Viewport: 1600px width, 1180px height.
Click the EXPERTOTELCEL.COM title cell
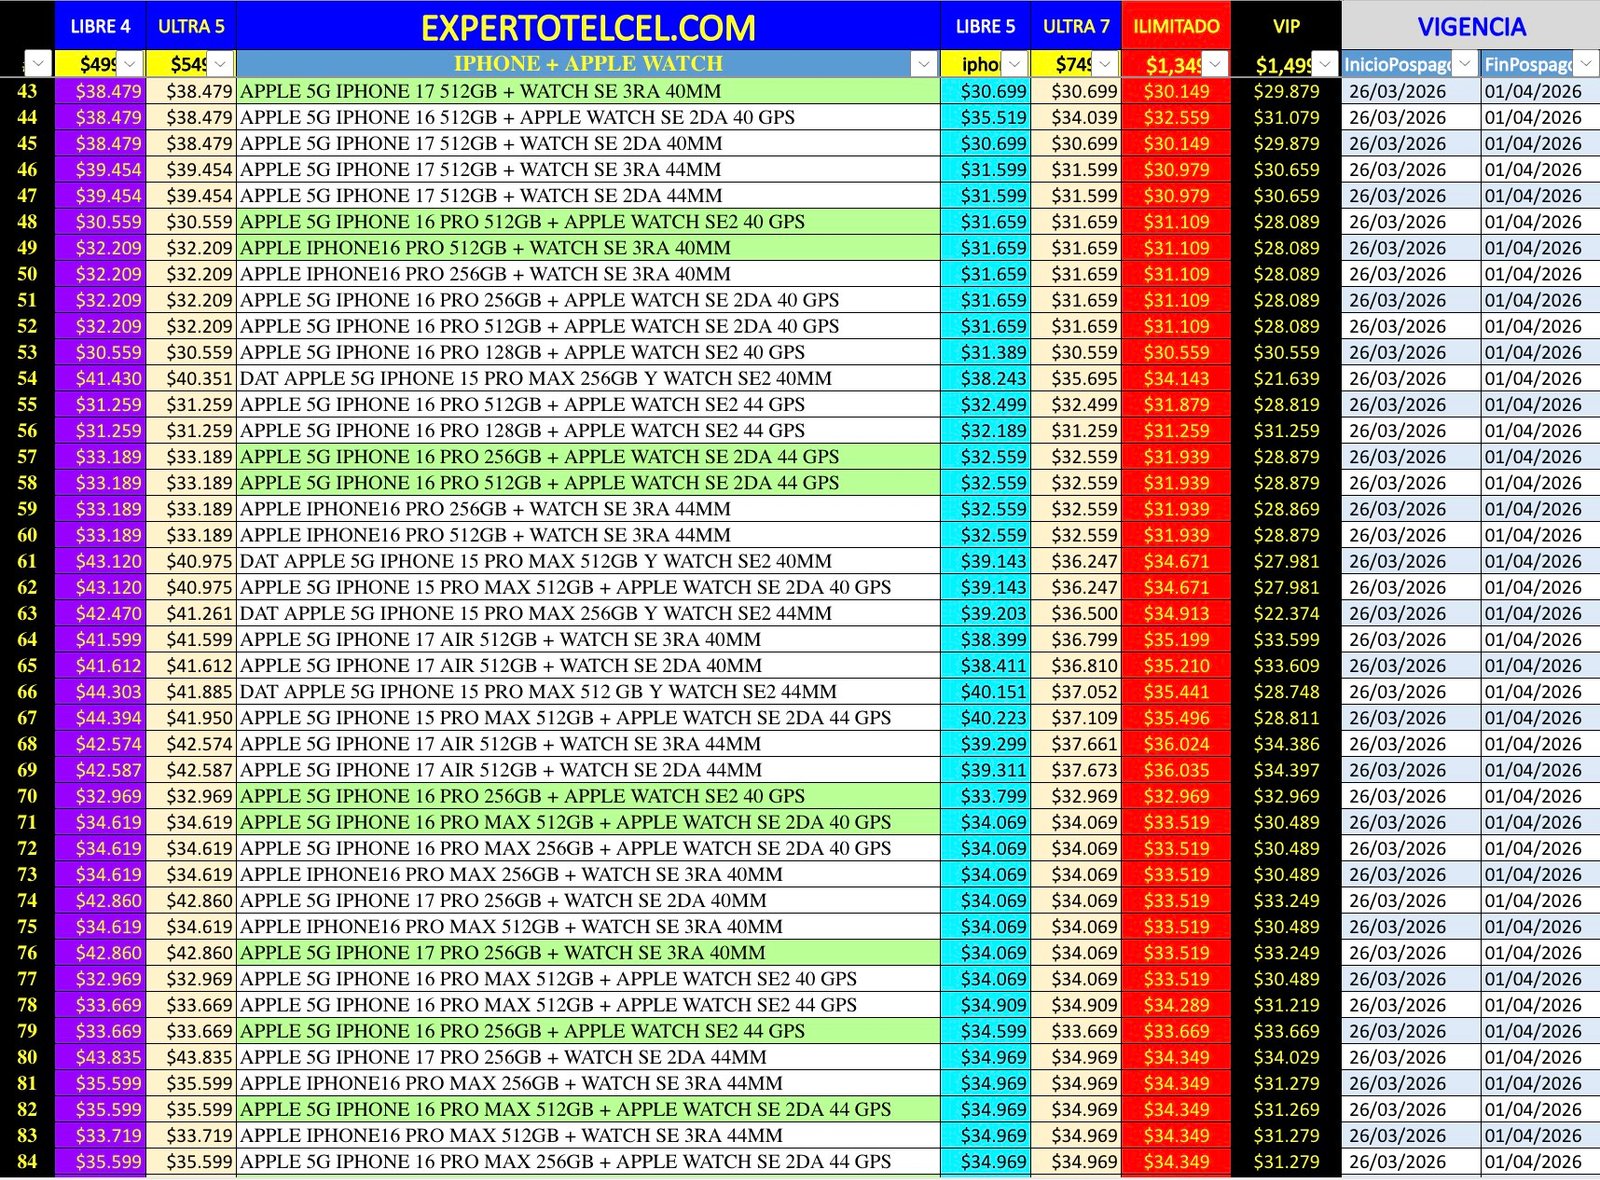click(585, 26)
